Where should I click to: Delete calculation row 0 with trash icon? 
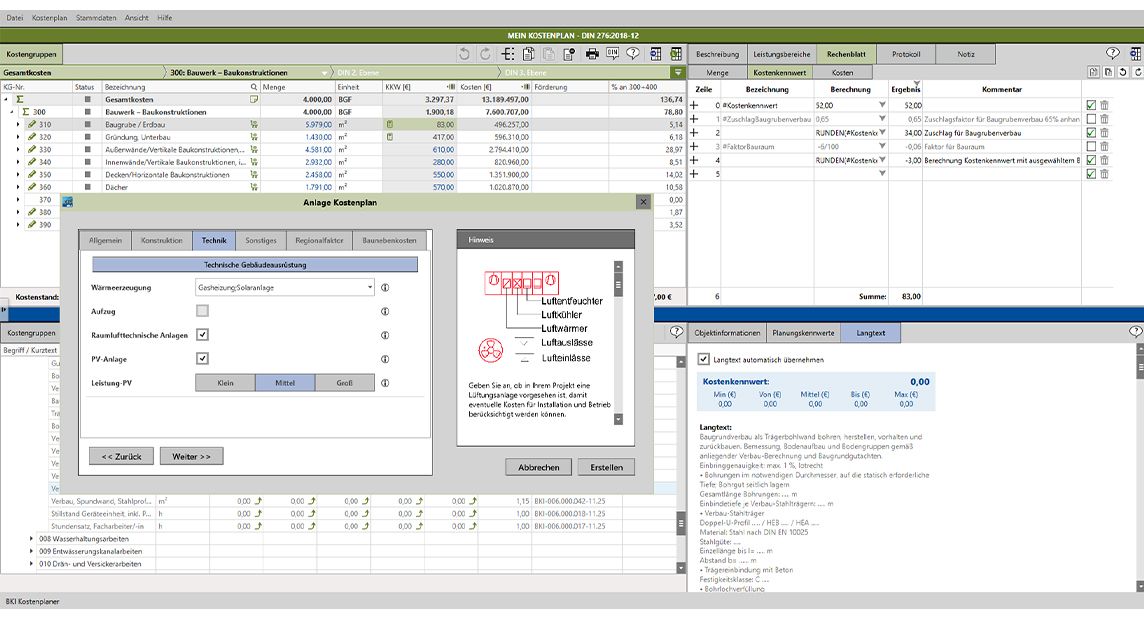click(x=1105, y=105)
